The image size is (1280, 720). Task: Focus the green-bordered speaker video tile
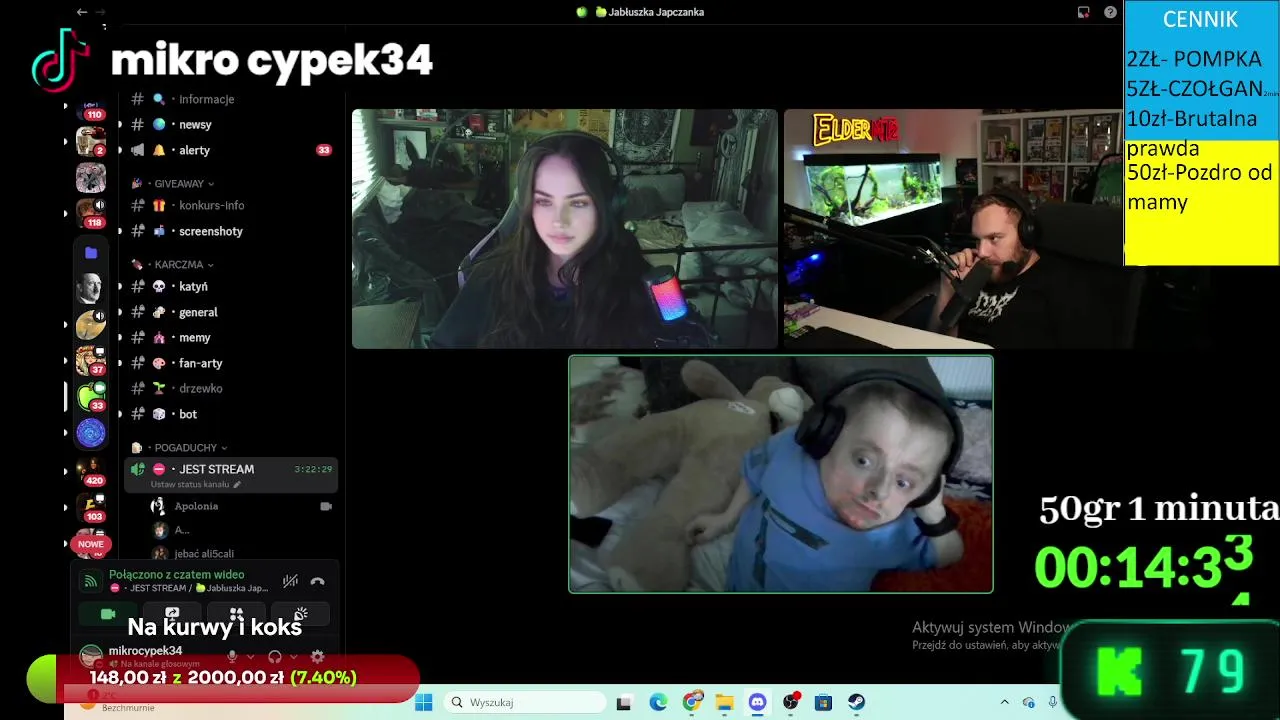[781, 474]
